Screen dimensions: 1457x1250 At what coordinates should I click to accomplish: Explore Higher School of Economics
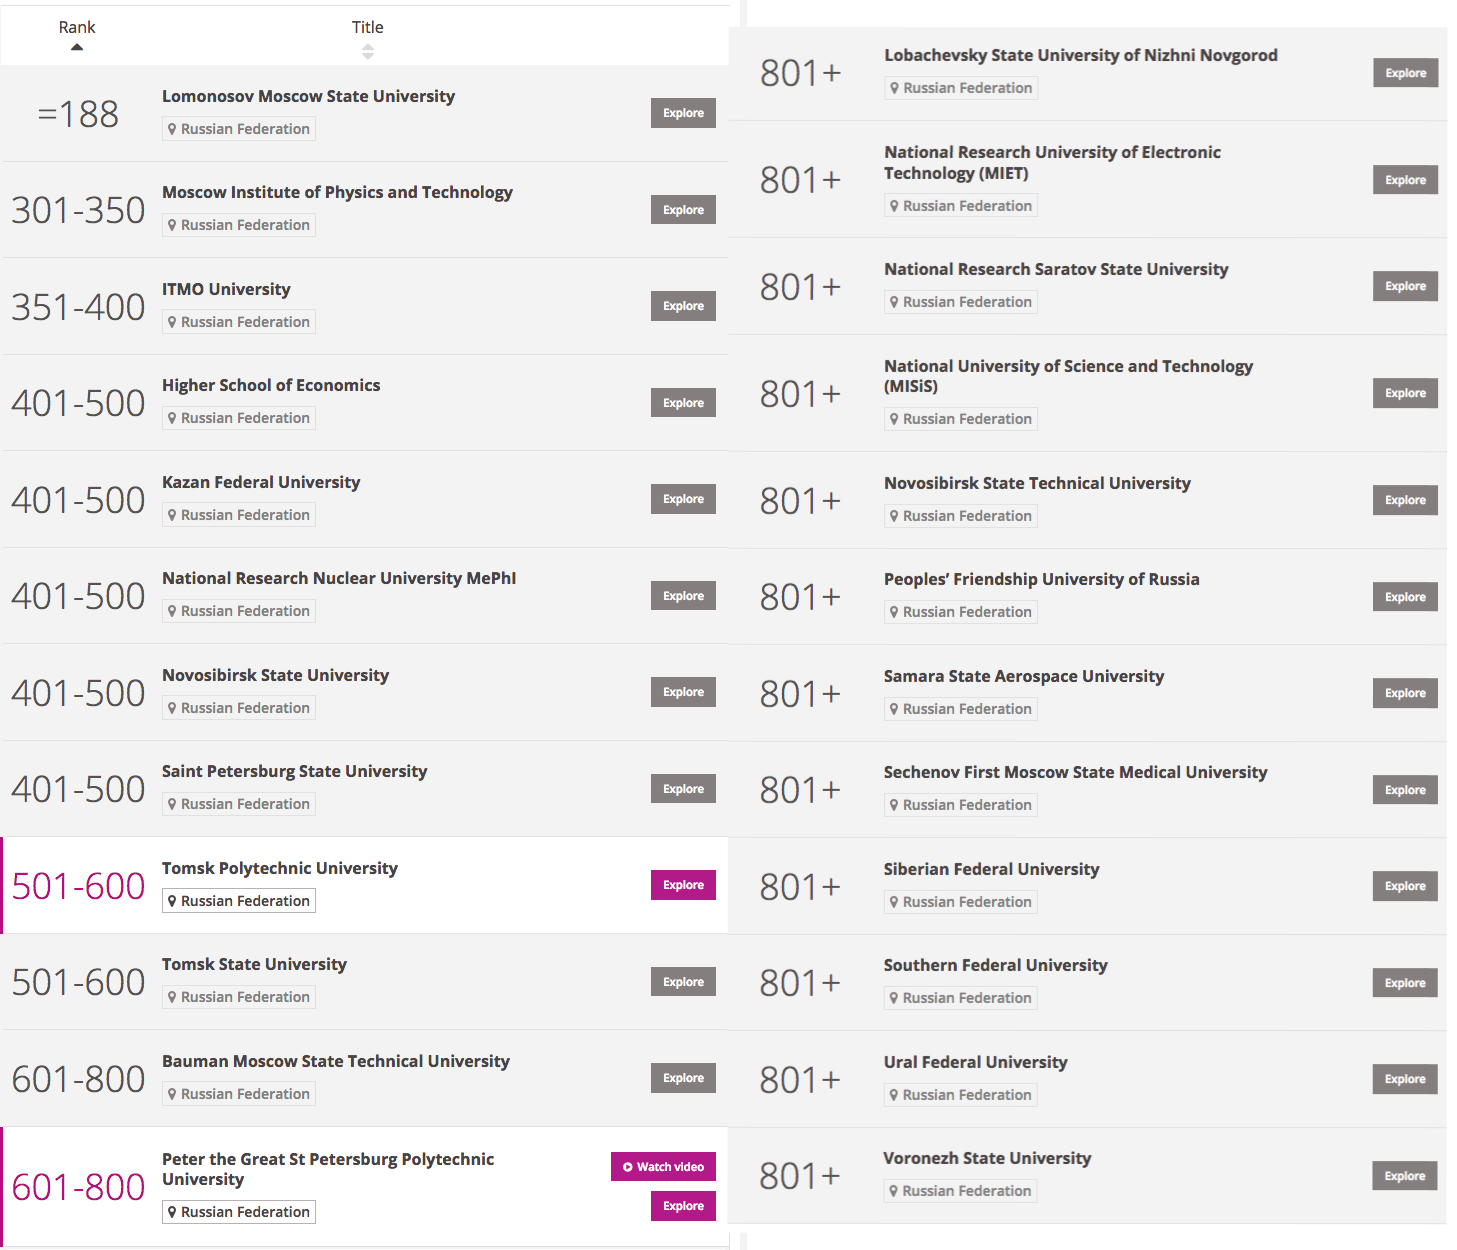point(683,403)
